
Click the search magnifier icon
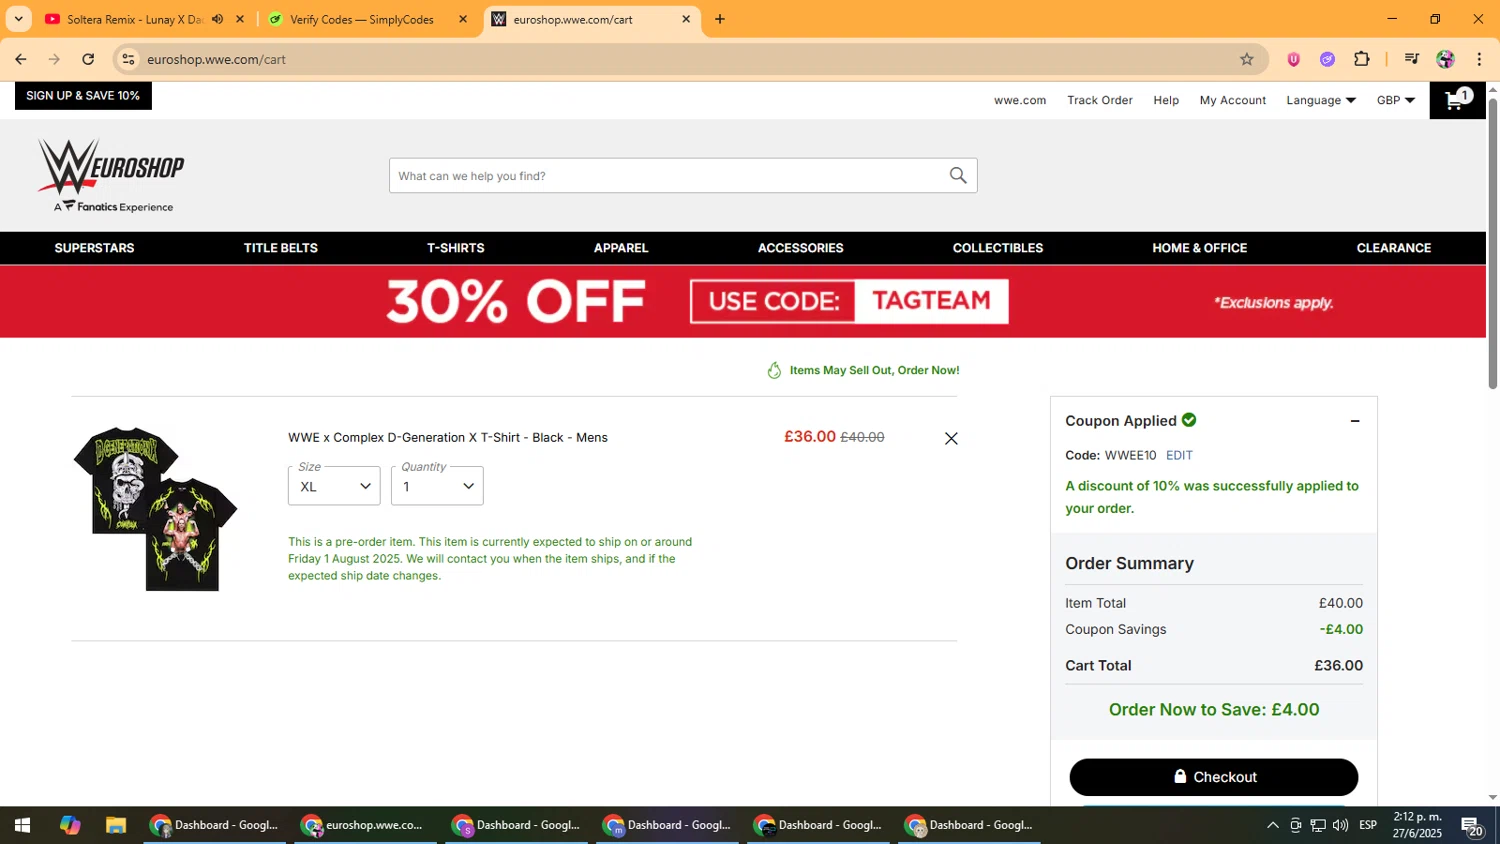958,176
